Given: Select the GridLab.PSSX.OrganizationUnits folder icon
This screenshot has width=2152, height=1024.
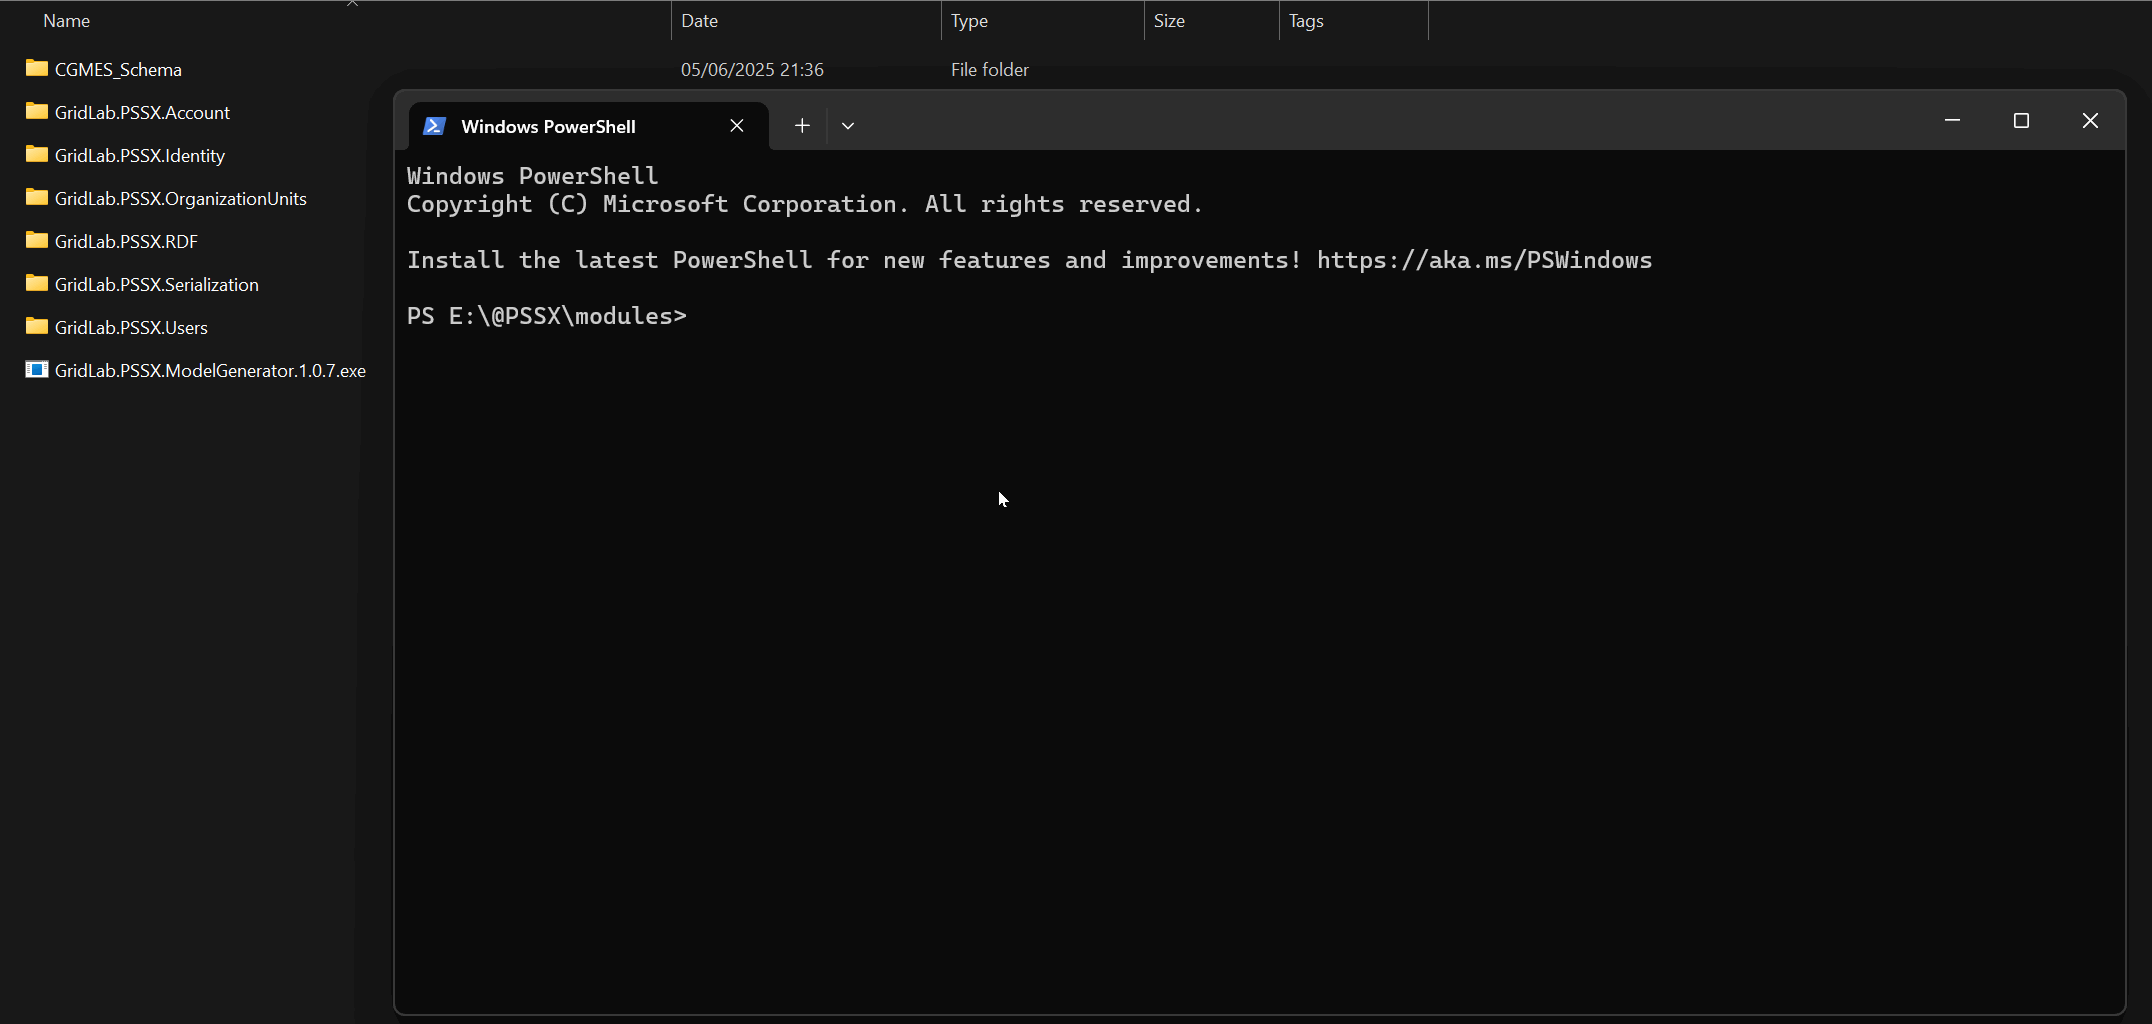Looking at the screenshot, I should (x=37, y=197).
